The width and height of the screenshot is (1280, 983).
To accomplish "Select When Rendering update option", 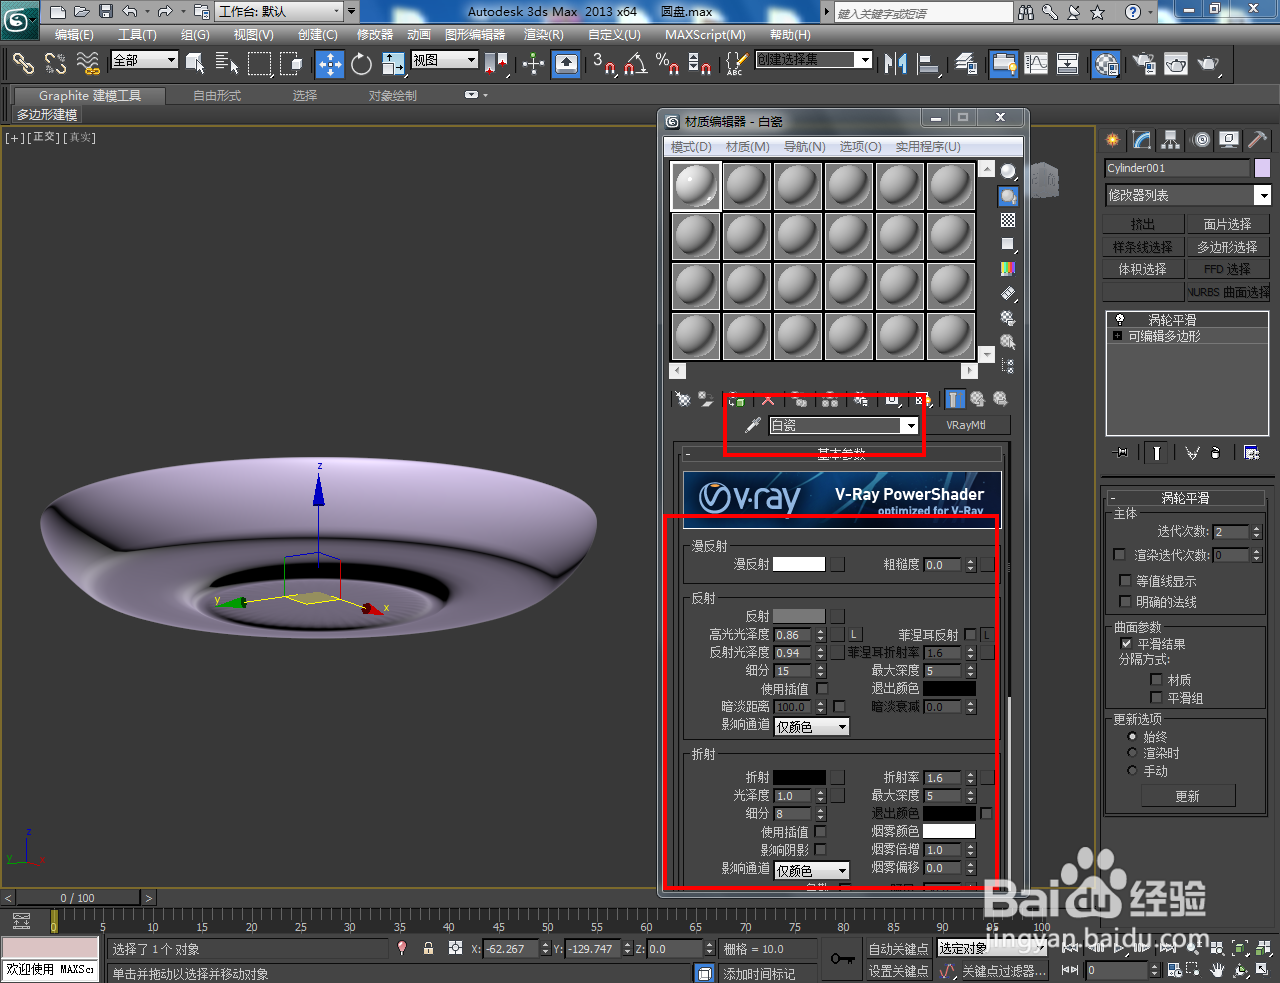I will 1132,753.
